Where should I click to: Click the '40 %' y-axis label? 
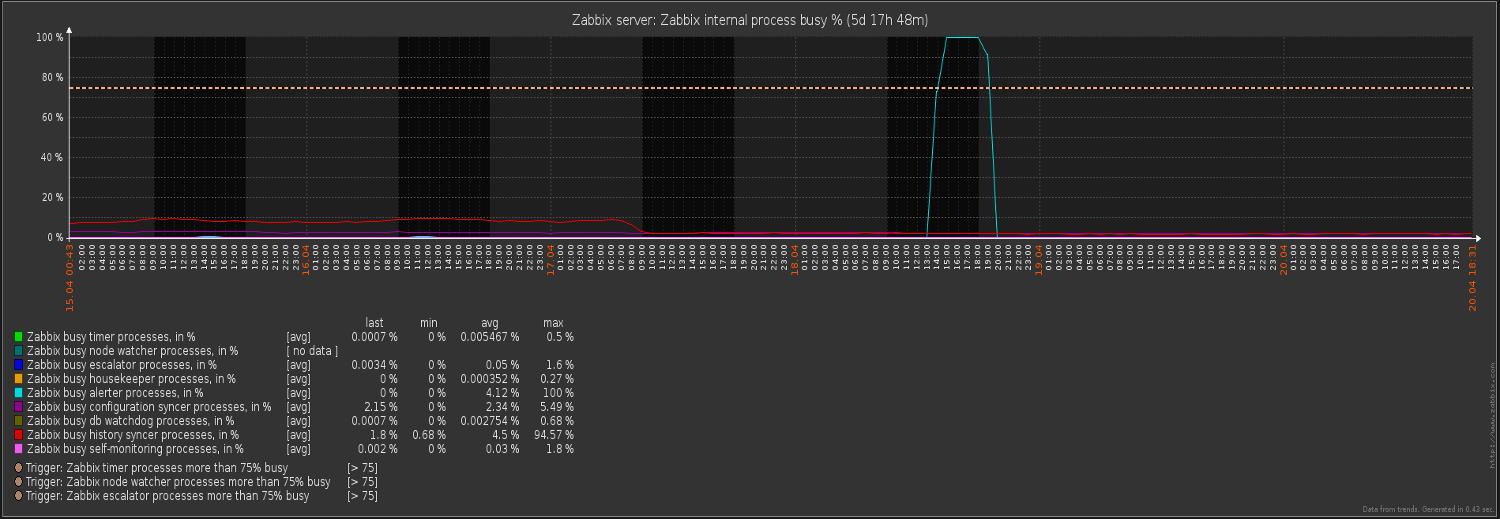point(50,157)
